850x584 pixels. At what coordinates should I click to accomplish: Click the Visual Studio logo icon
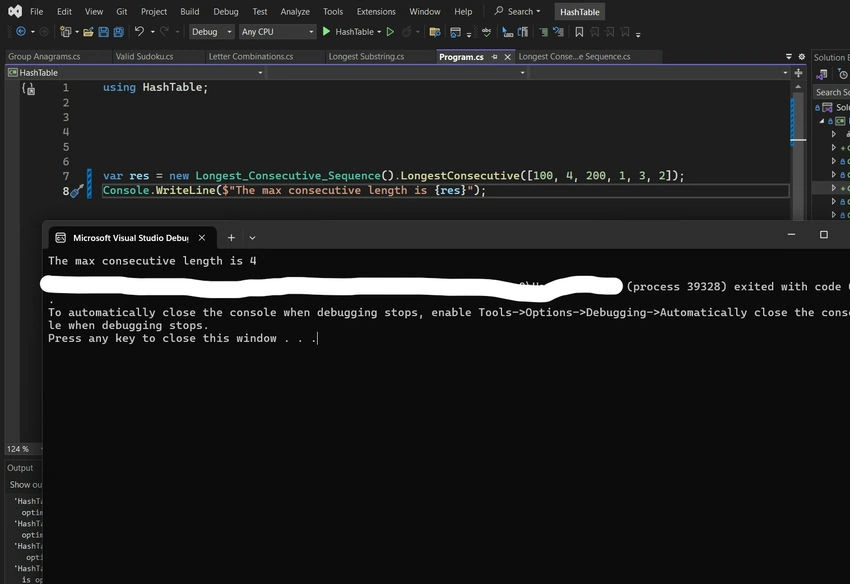click(x=15, y=11)
